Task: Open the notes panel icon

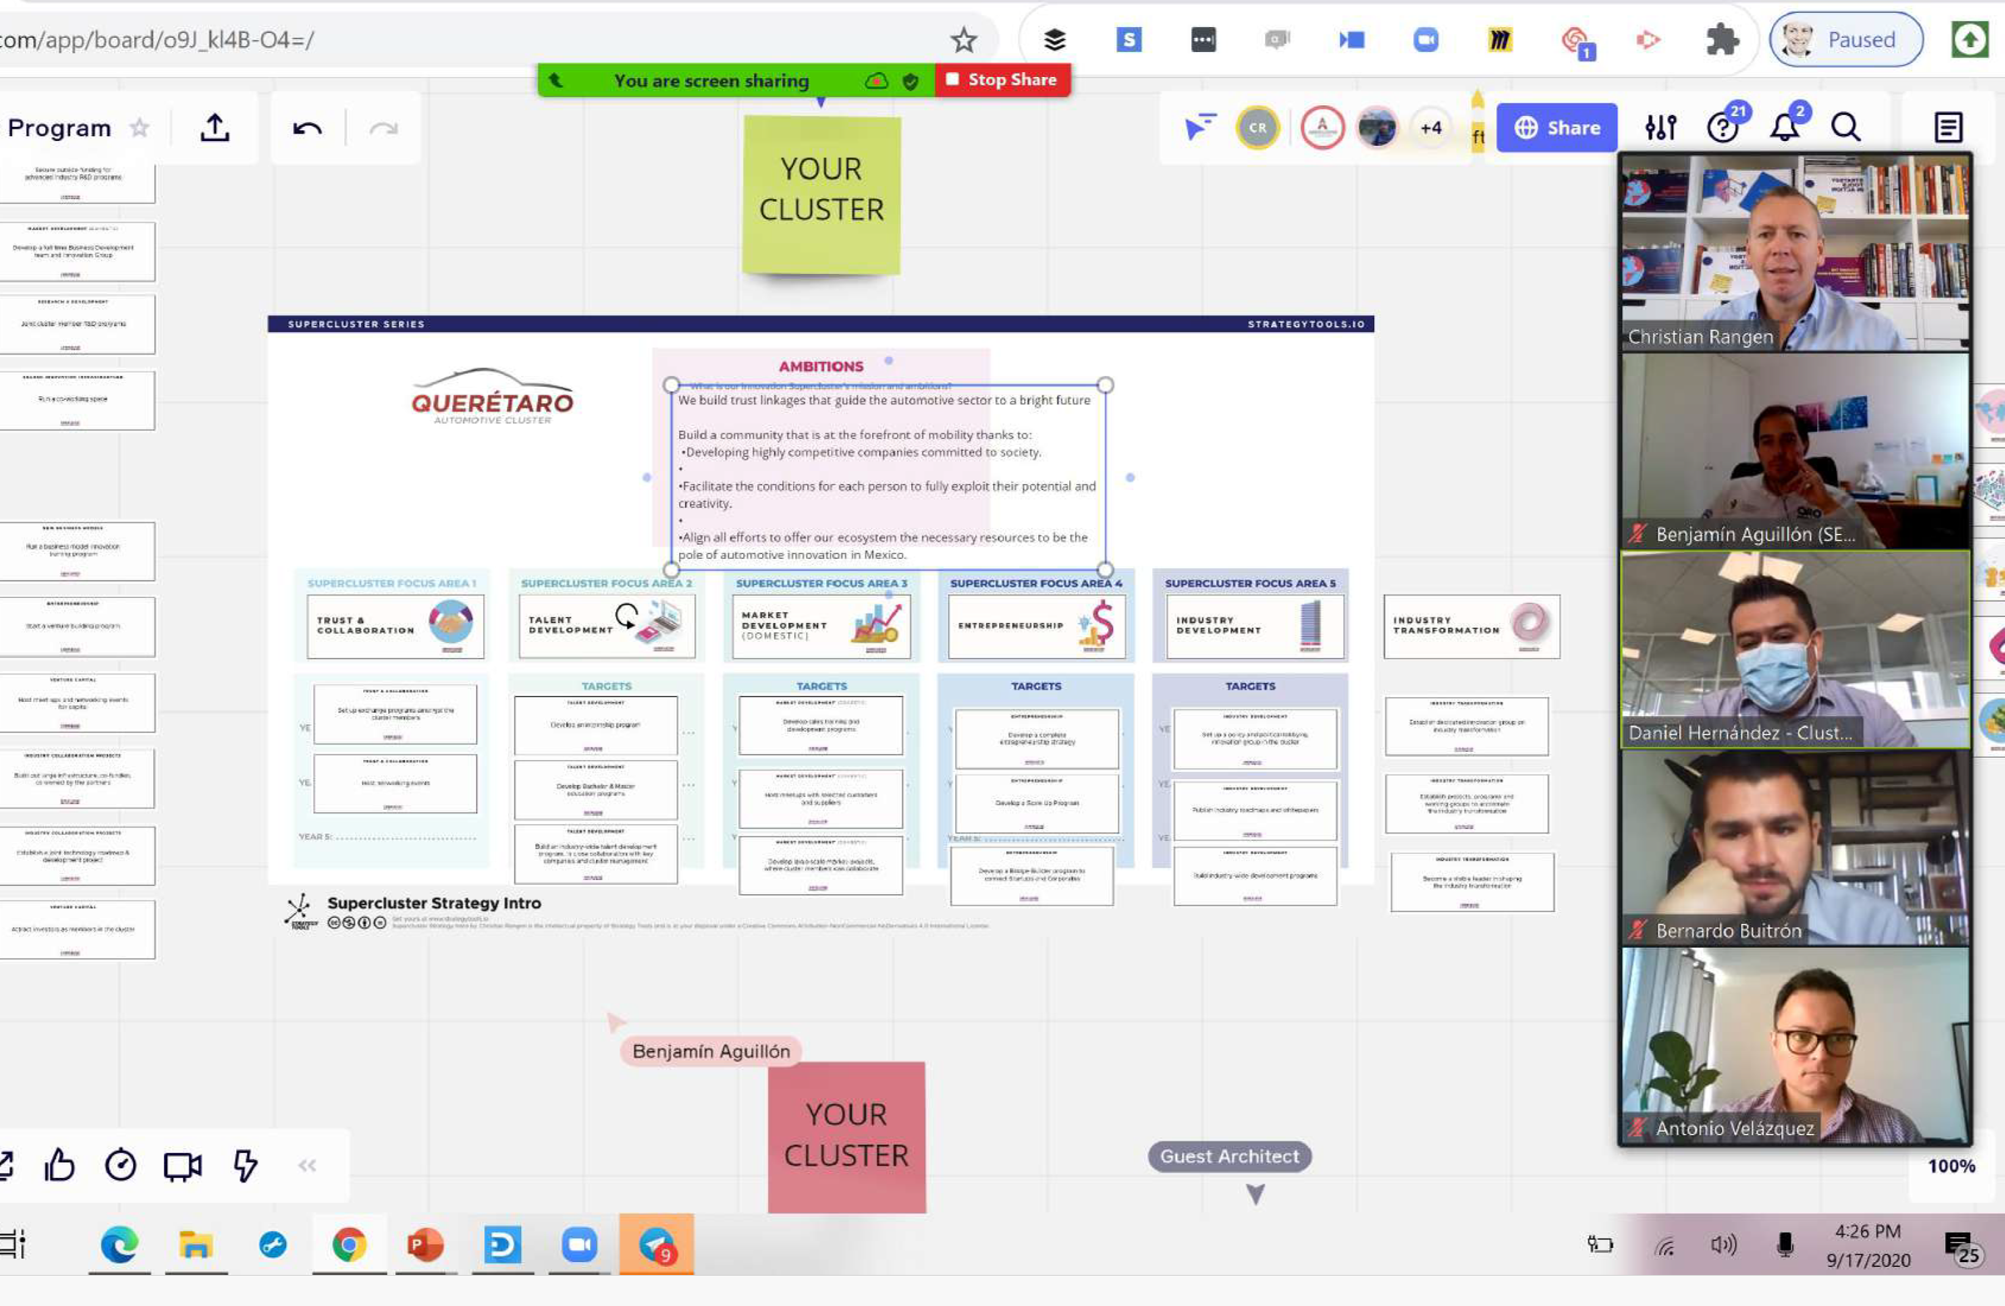Action: [1947, 128]
